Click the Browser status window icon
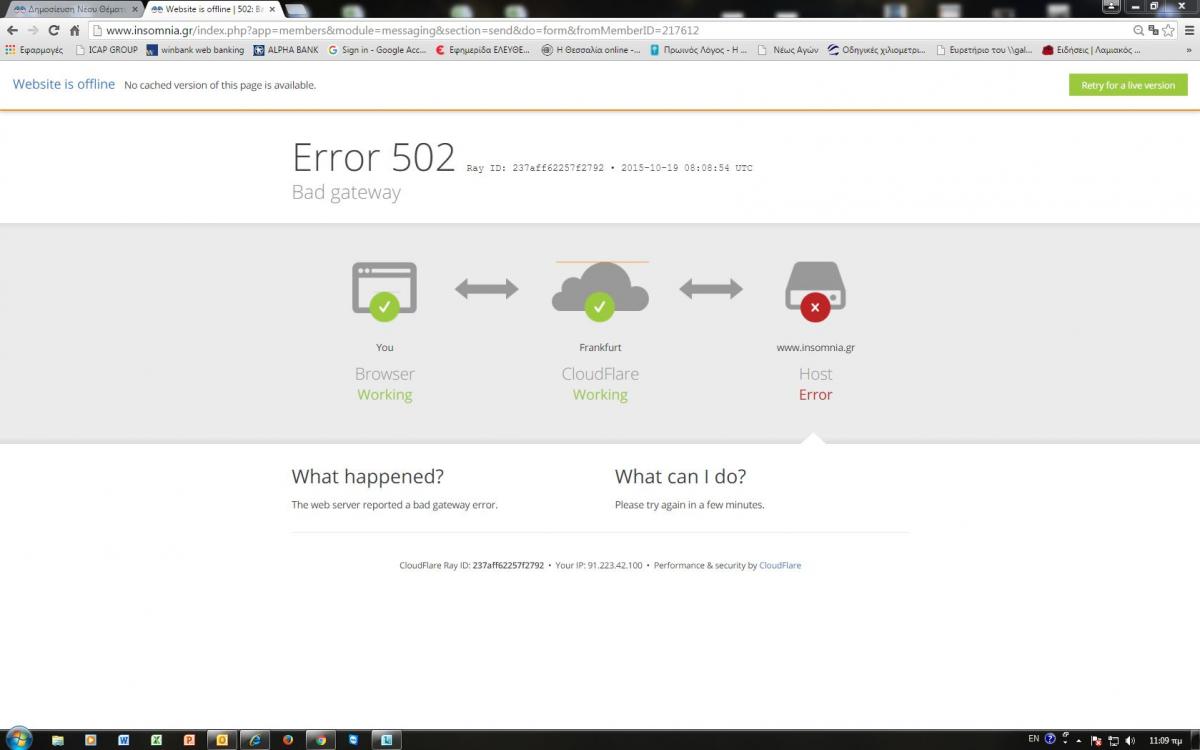Image resolution: width=1200 pixels, height=750 pixels. (384, 290)
